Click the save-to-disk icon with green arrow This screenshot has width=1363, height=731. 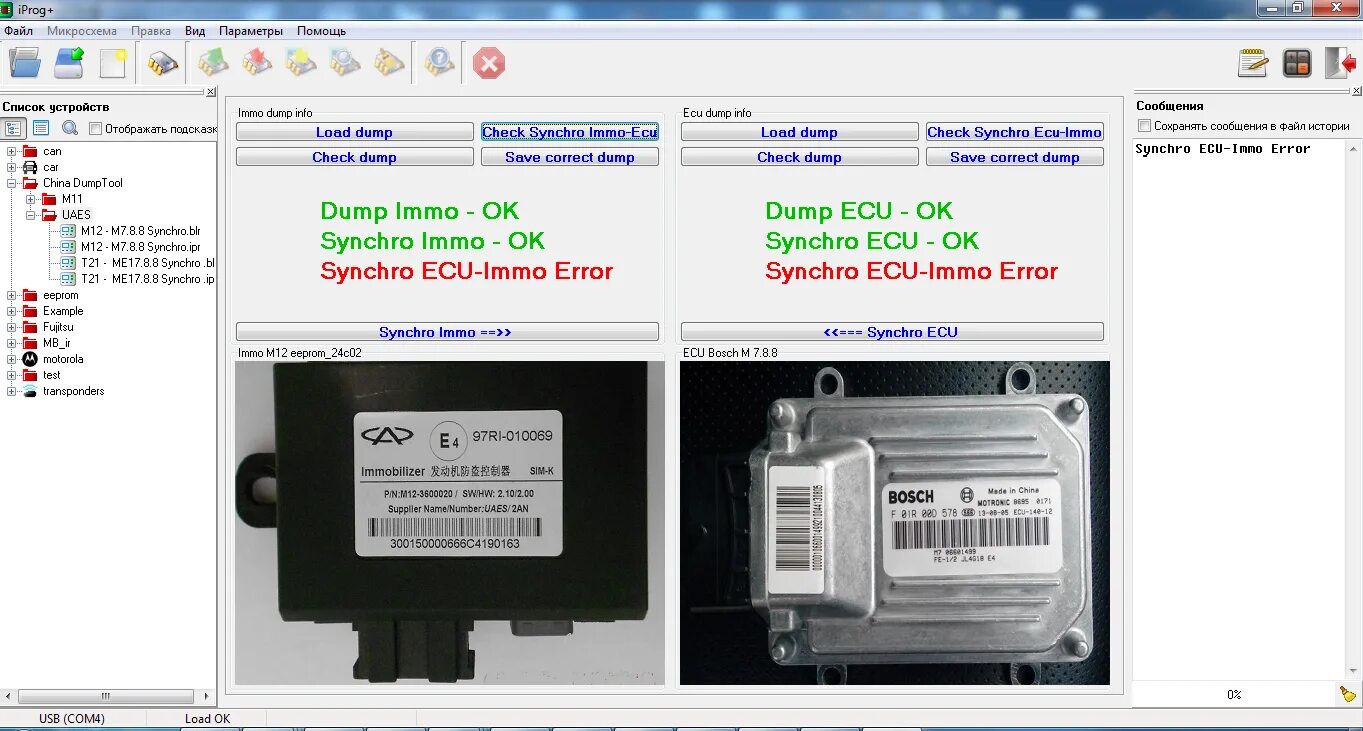point(69,63)
